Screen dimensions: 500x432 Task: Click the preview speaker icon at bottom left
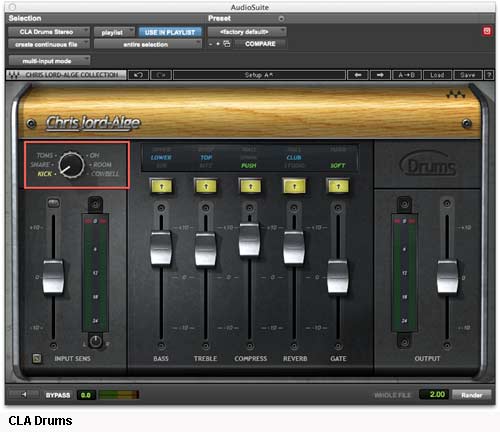click(x=24, y=395)
